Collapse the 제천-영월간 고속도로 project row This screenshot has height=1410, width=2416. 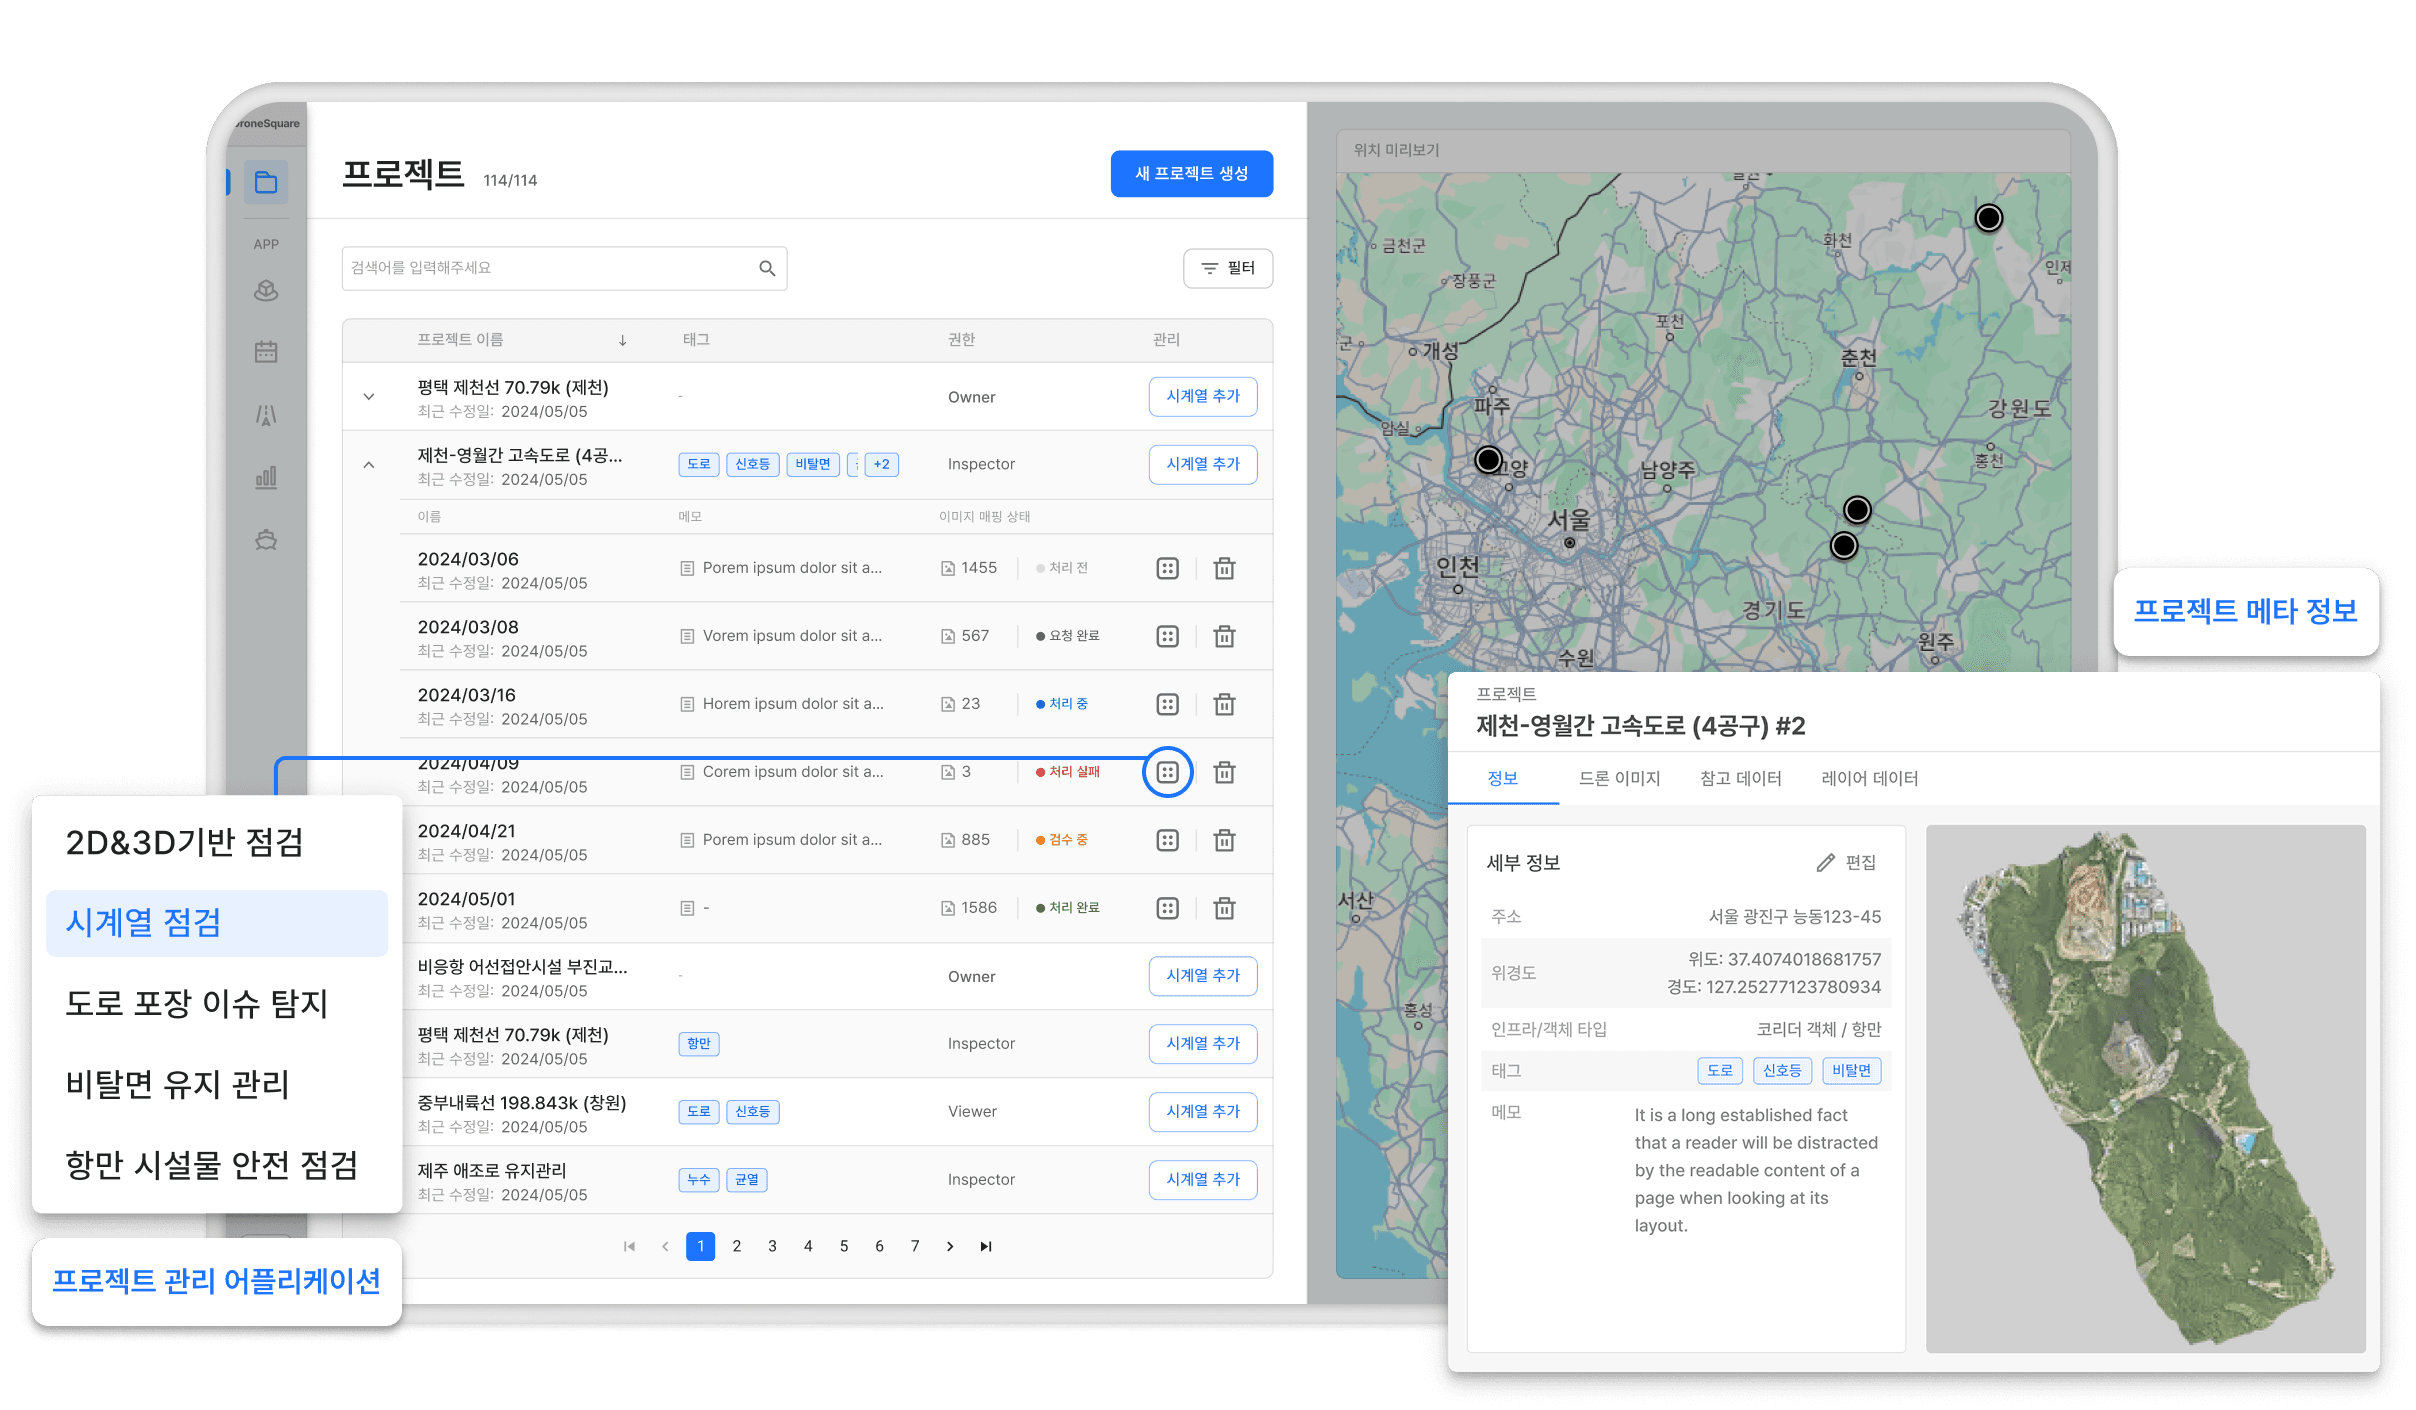click(369, 465)
